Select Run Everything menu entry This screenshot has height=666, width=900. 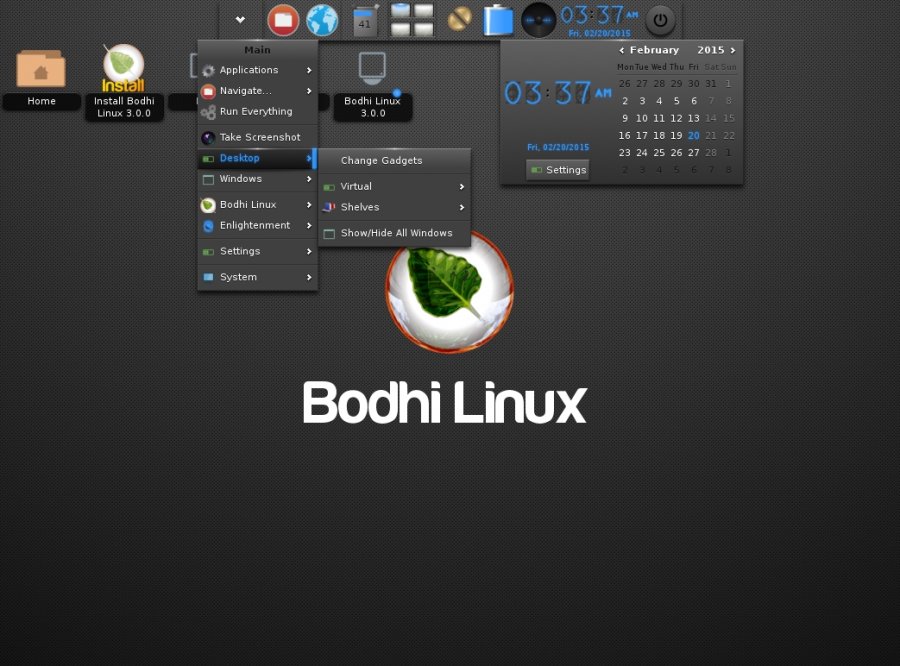tap(257, 111)
